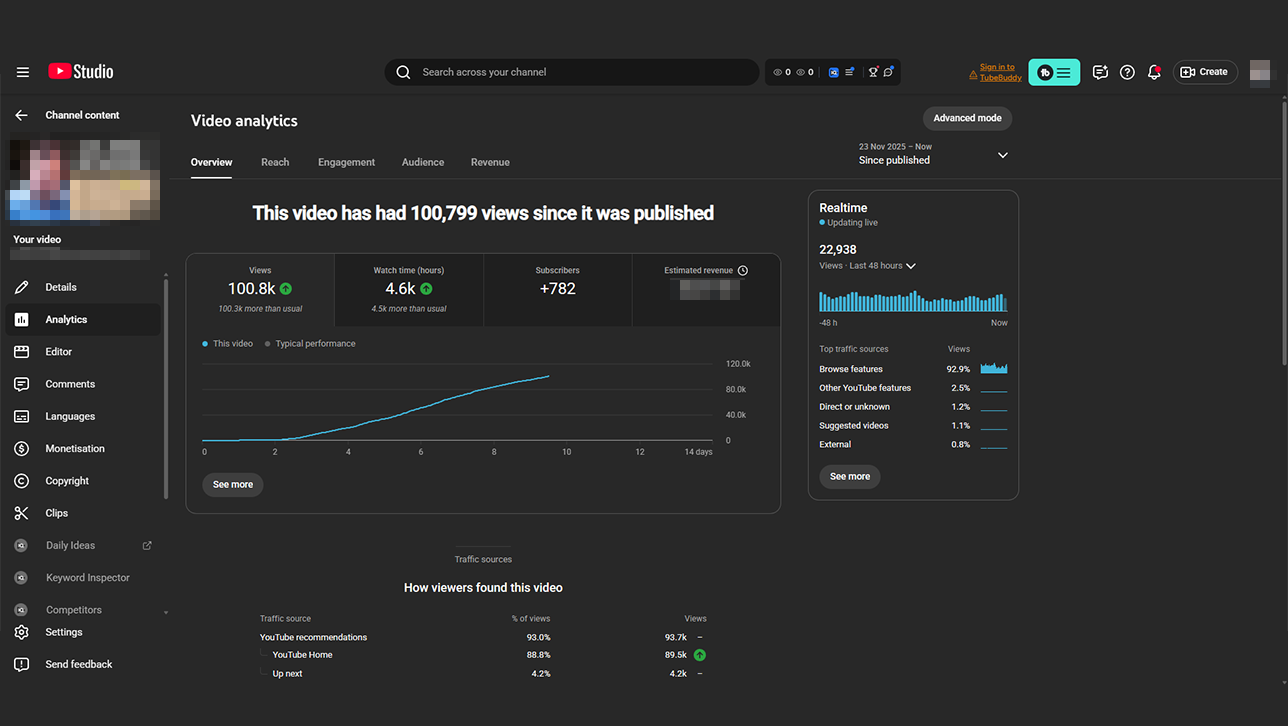
Task: Switch to the Reach tab
Action: (275, 162)
